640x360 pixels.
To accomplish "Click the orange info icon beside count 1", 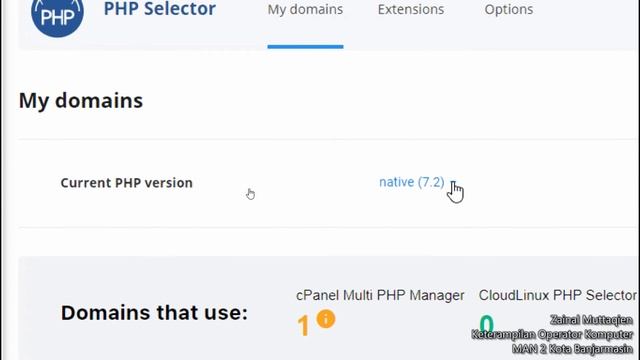I will (x=326, y=319).
